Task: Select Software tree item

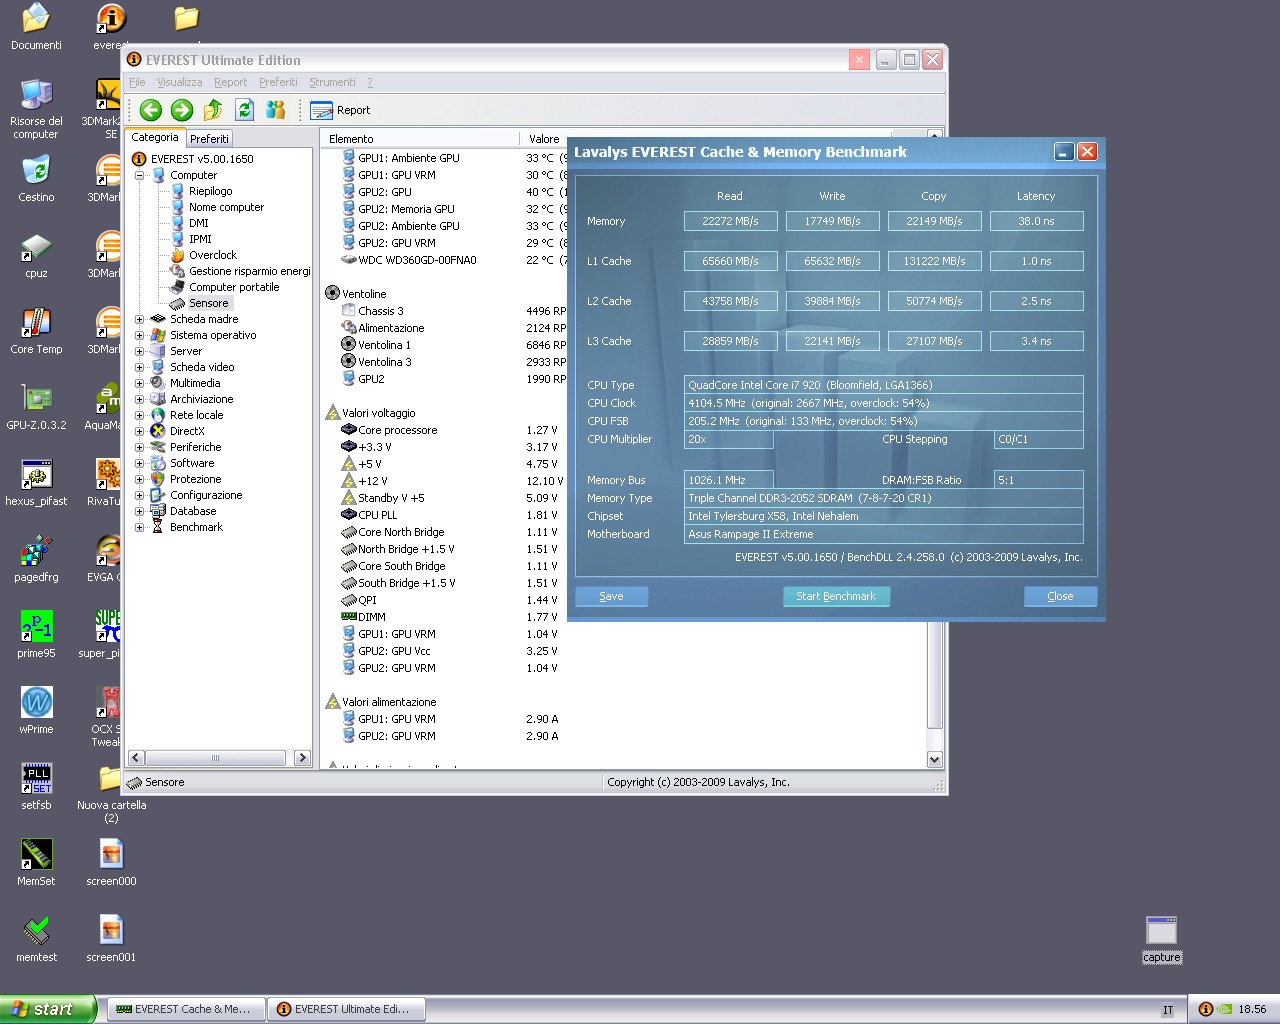Action: (192, 463)
